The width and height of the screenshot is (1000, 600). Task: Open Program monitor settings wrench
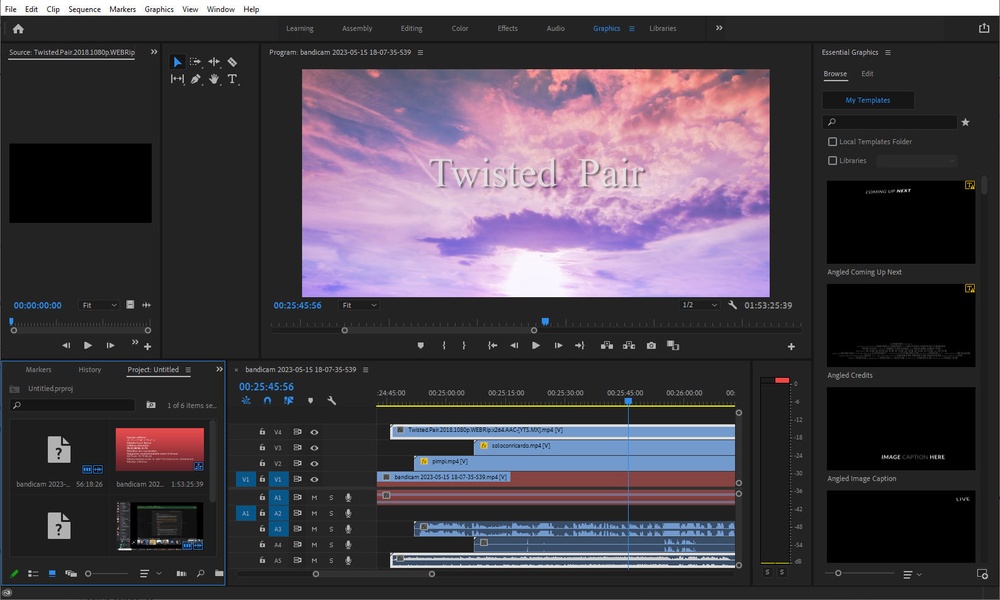pos(732,305)
